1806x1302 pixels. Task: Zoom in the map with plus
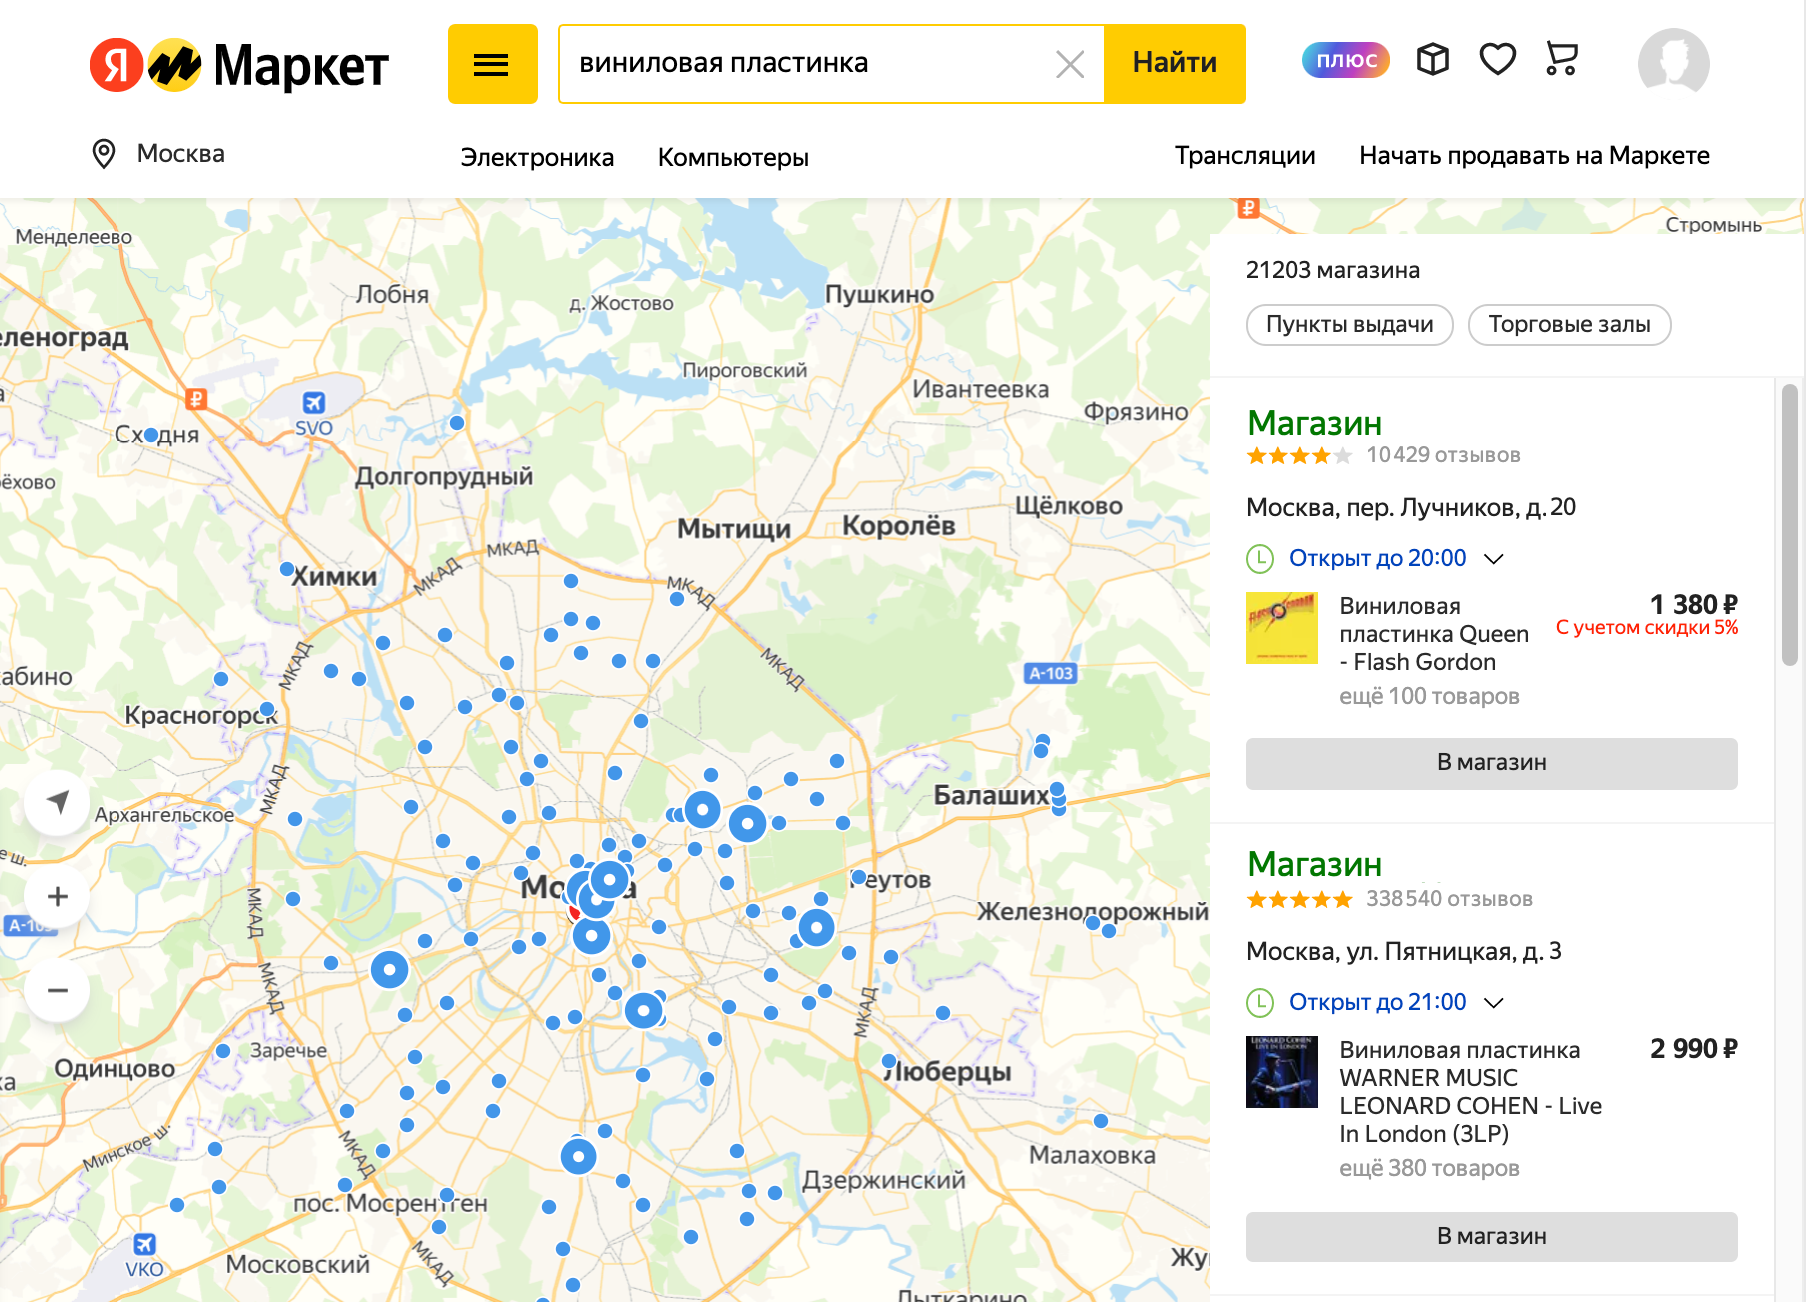tap(58, 896)
